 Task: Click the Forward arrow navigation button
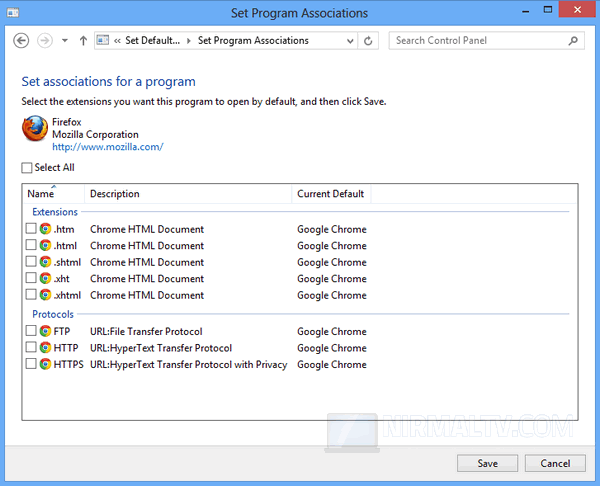[45, 41]
